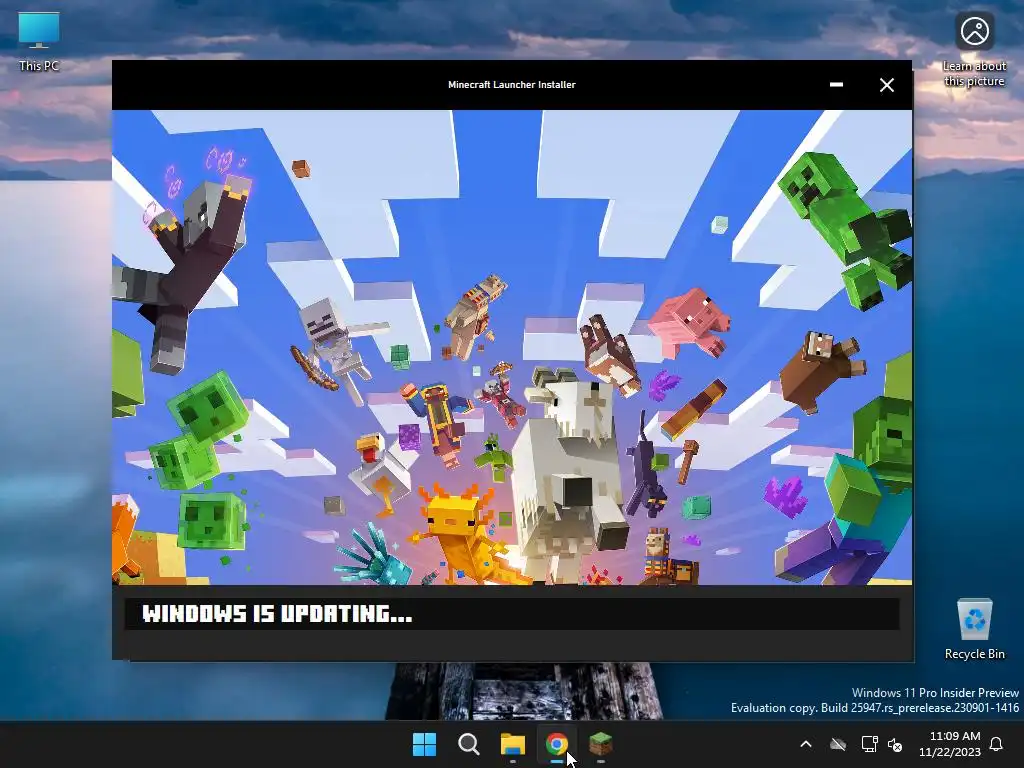Image resolution: width=1024 pixels, height=768 pixels.
Task: Open the network status tray icon
Action: click(869, 744)
